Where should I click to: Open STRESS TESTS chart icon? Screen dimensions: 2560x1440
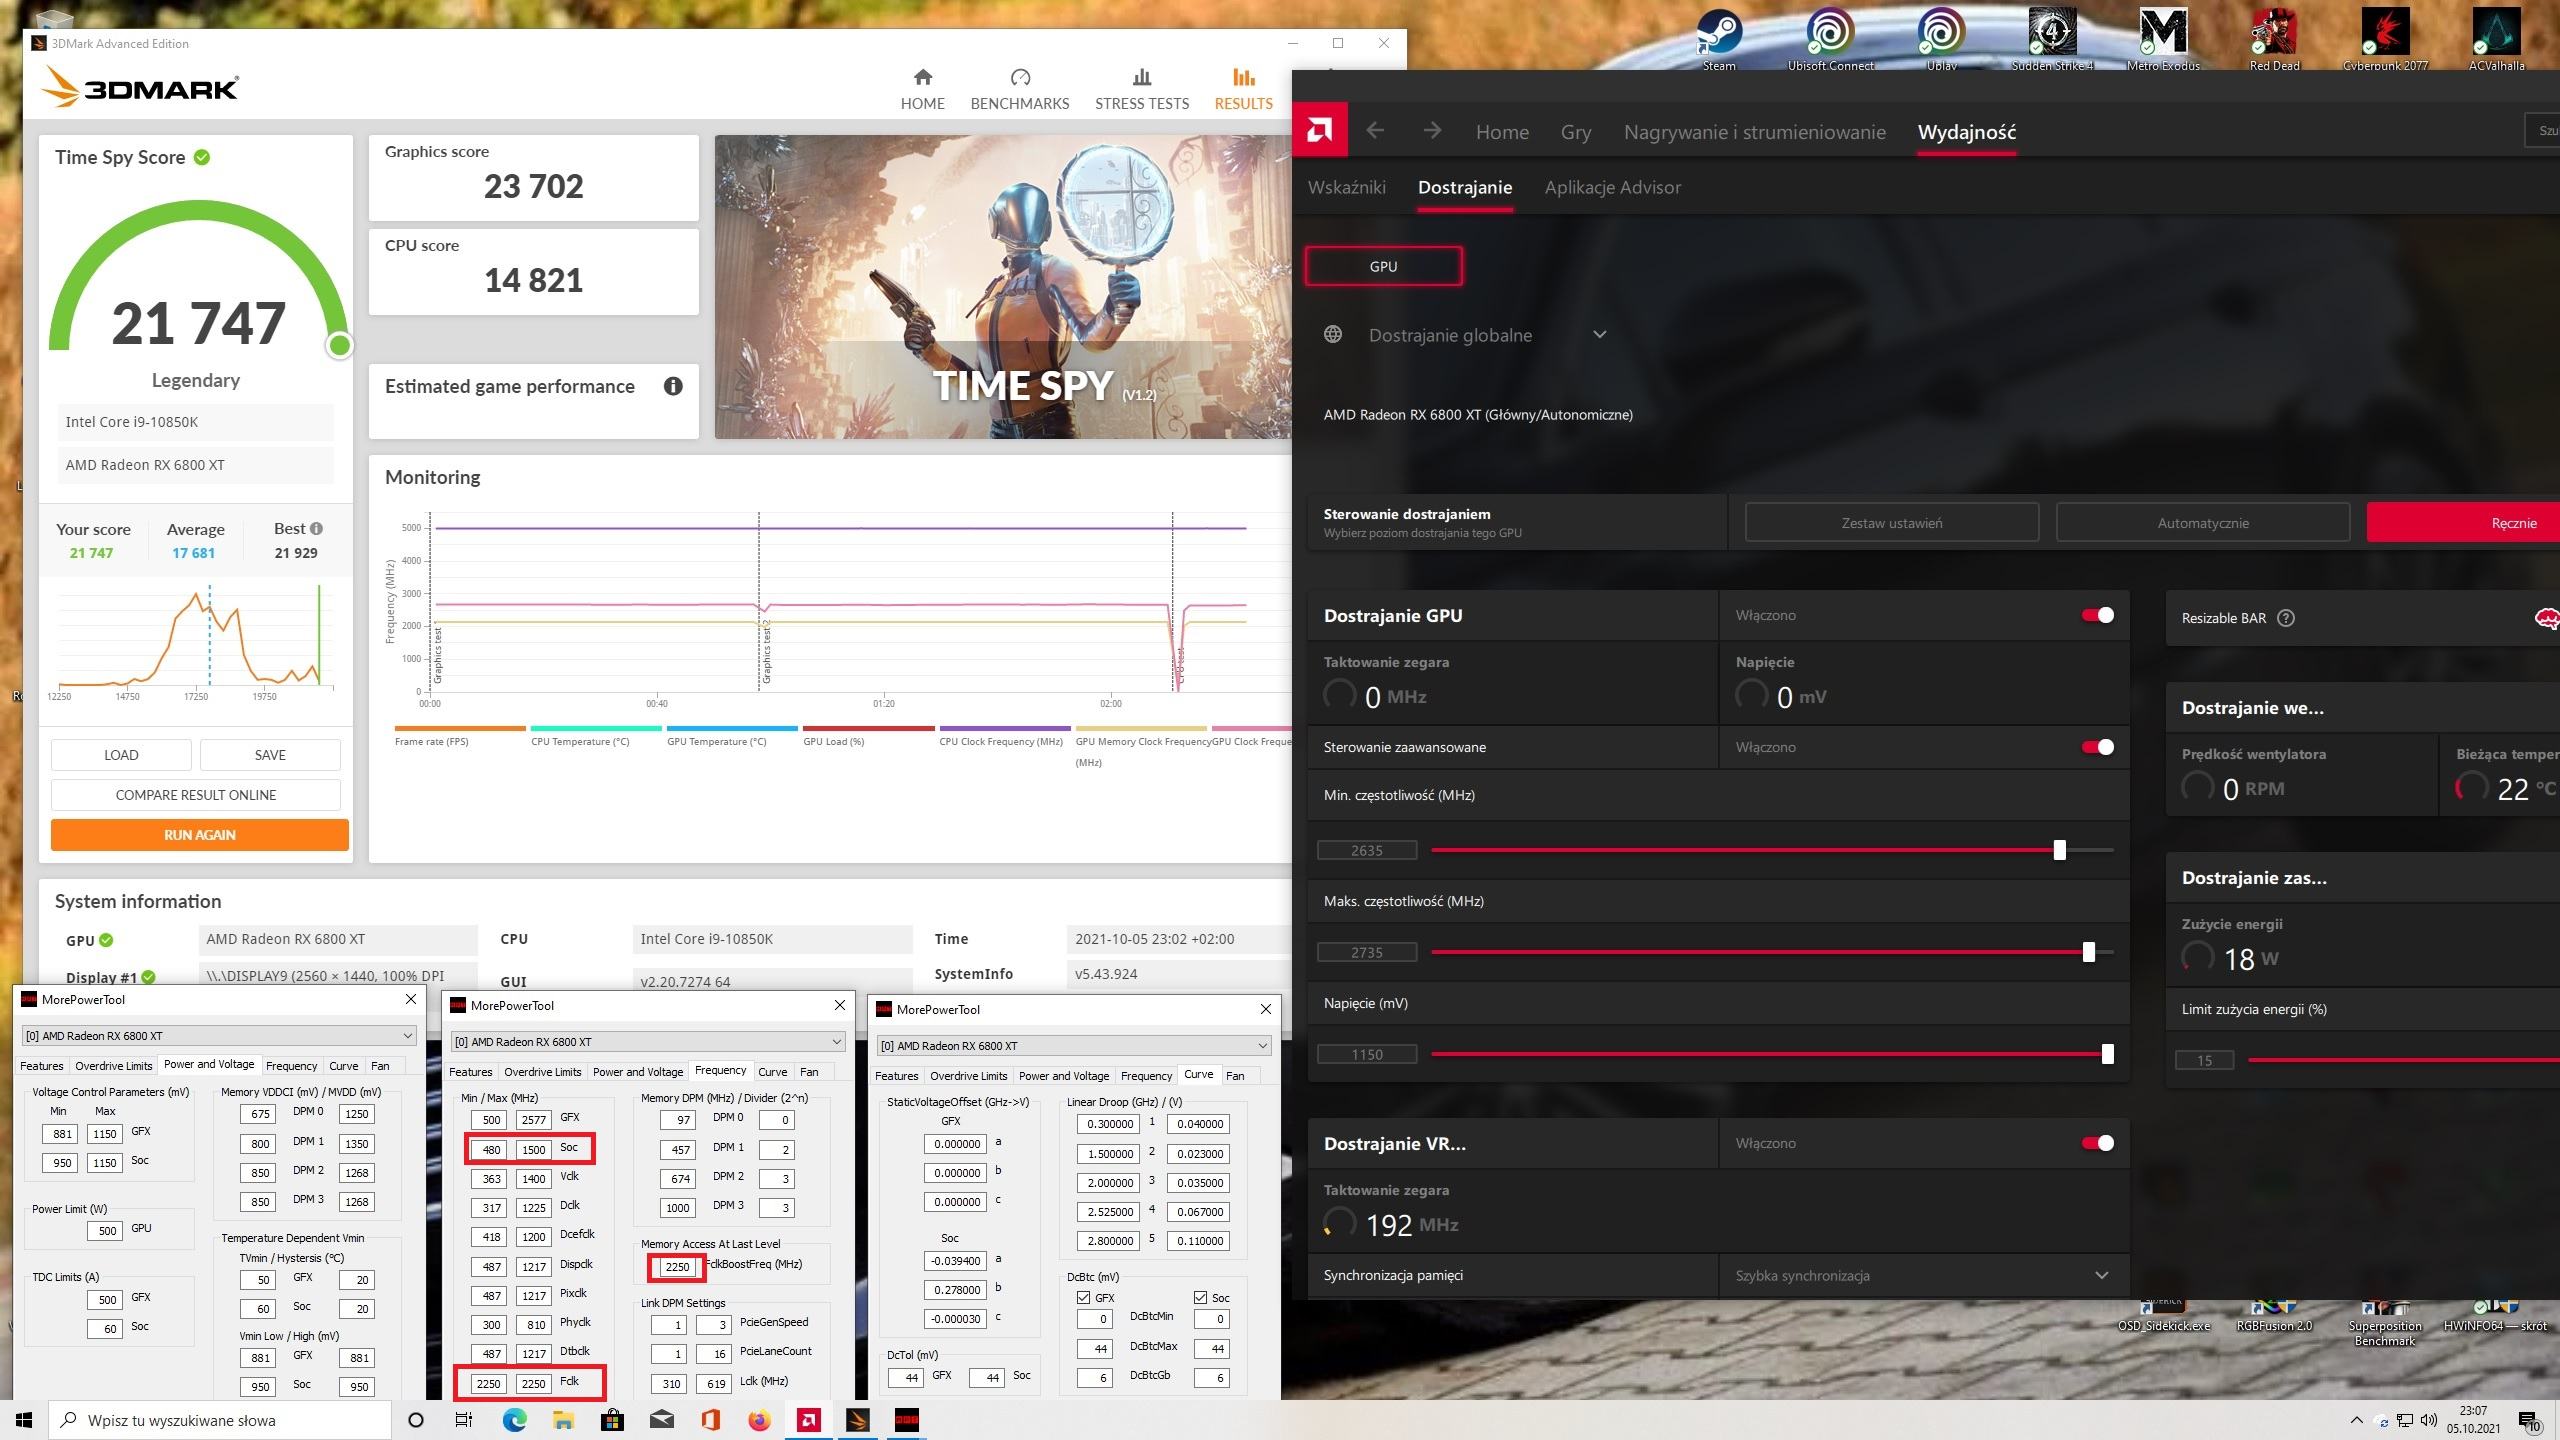(x=1141, y=78)
